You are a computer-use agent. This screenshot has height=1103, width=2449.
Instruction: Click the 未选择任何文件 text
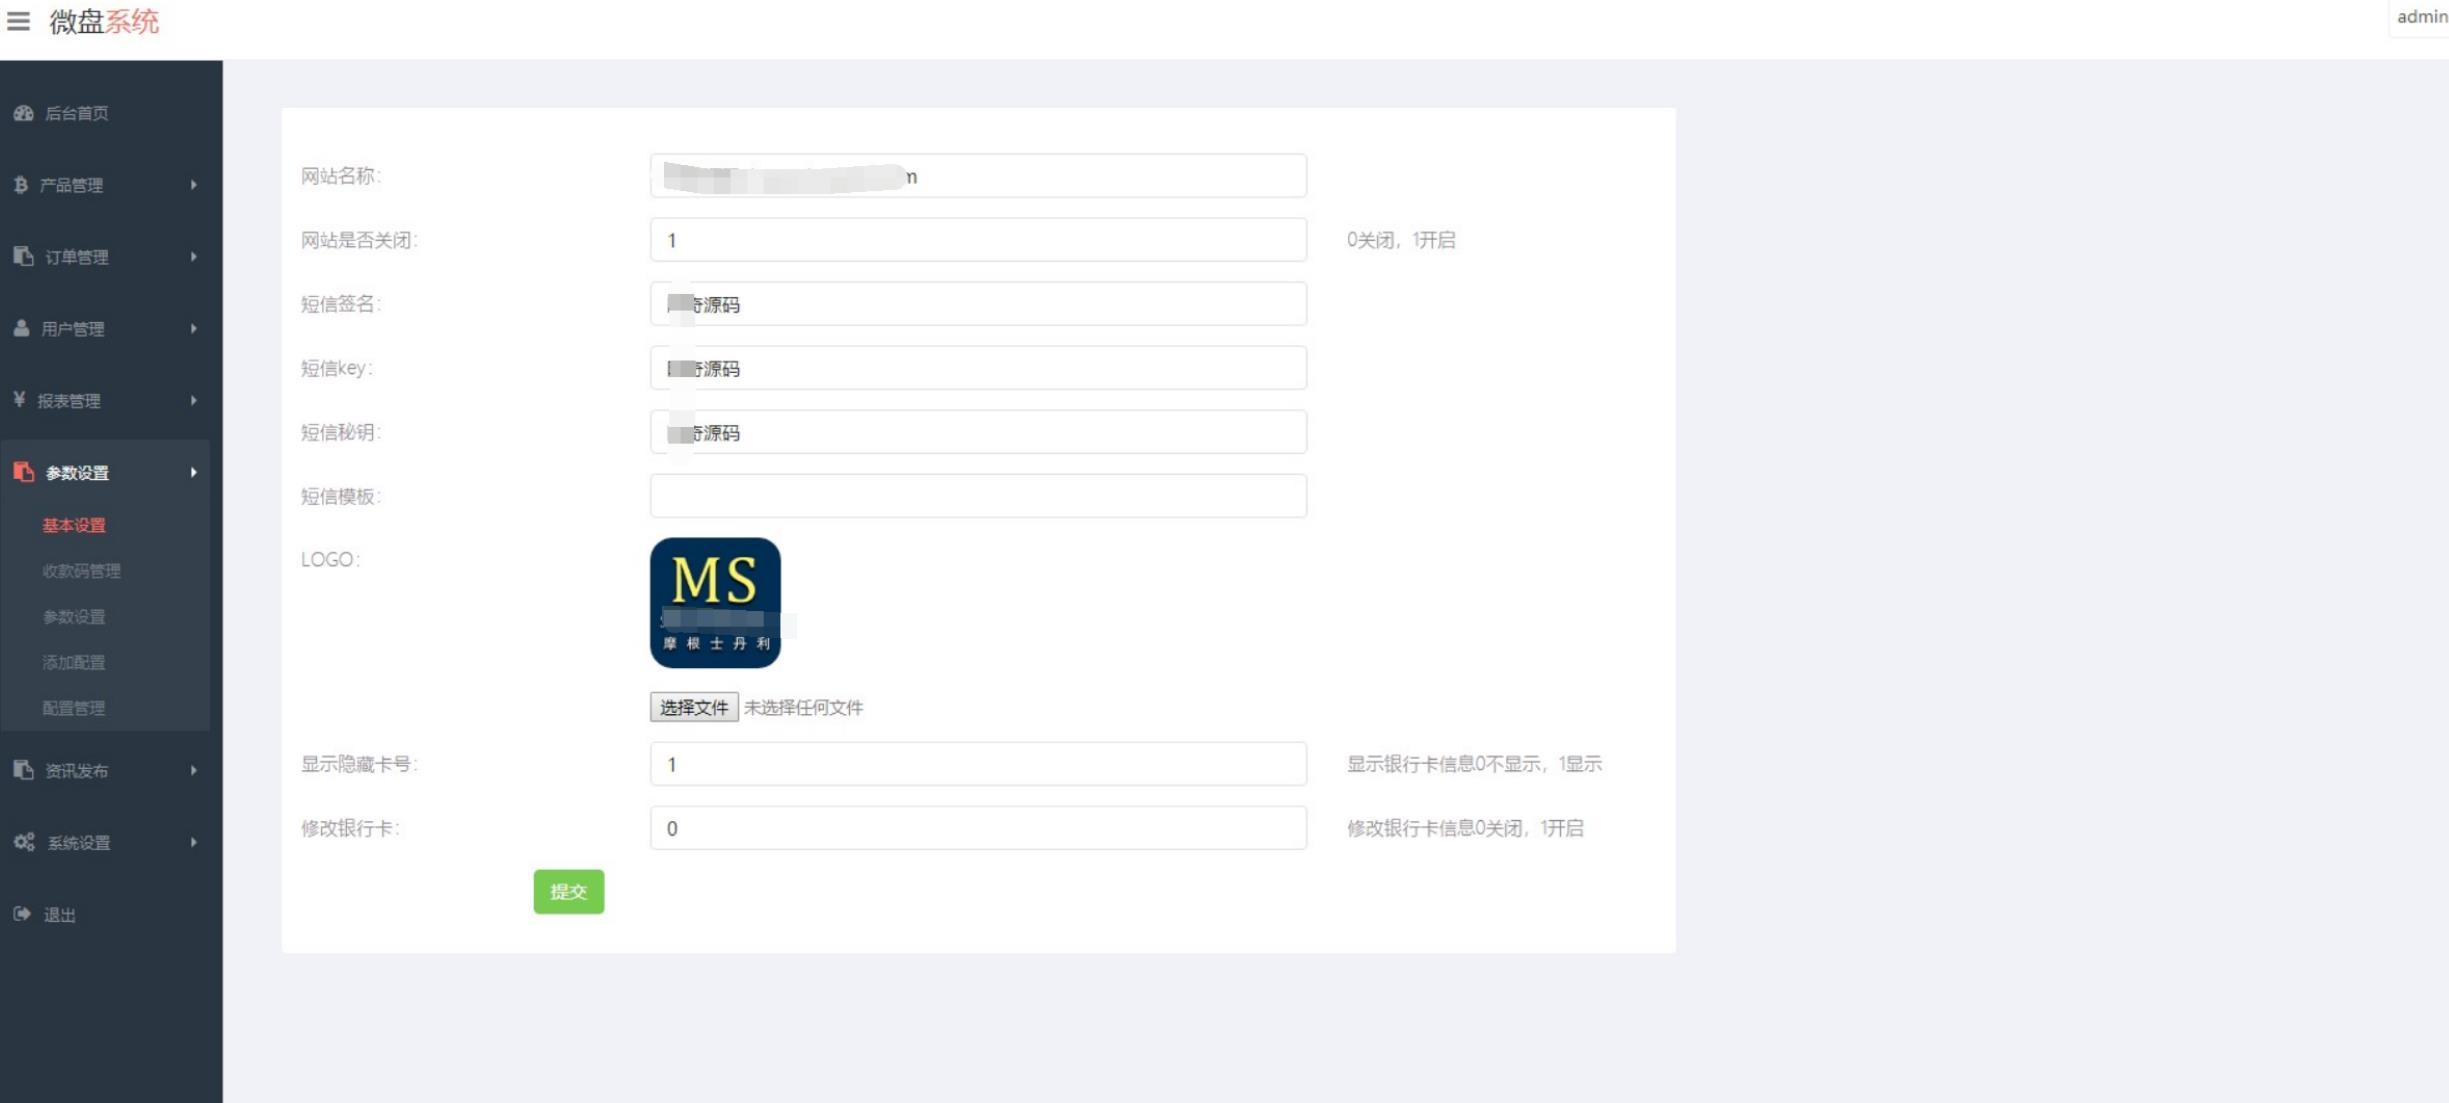coord(803,708)
